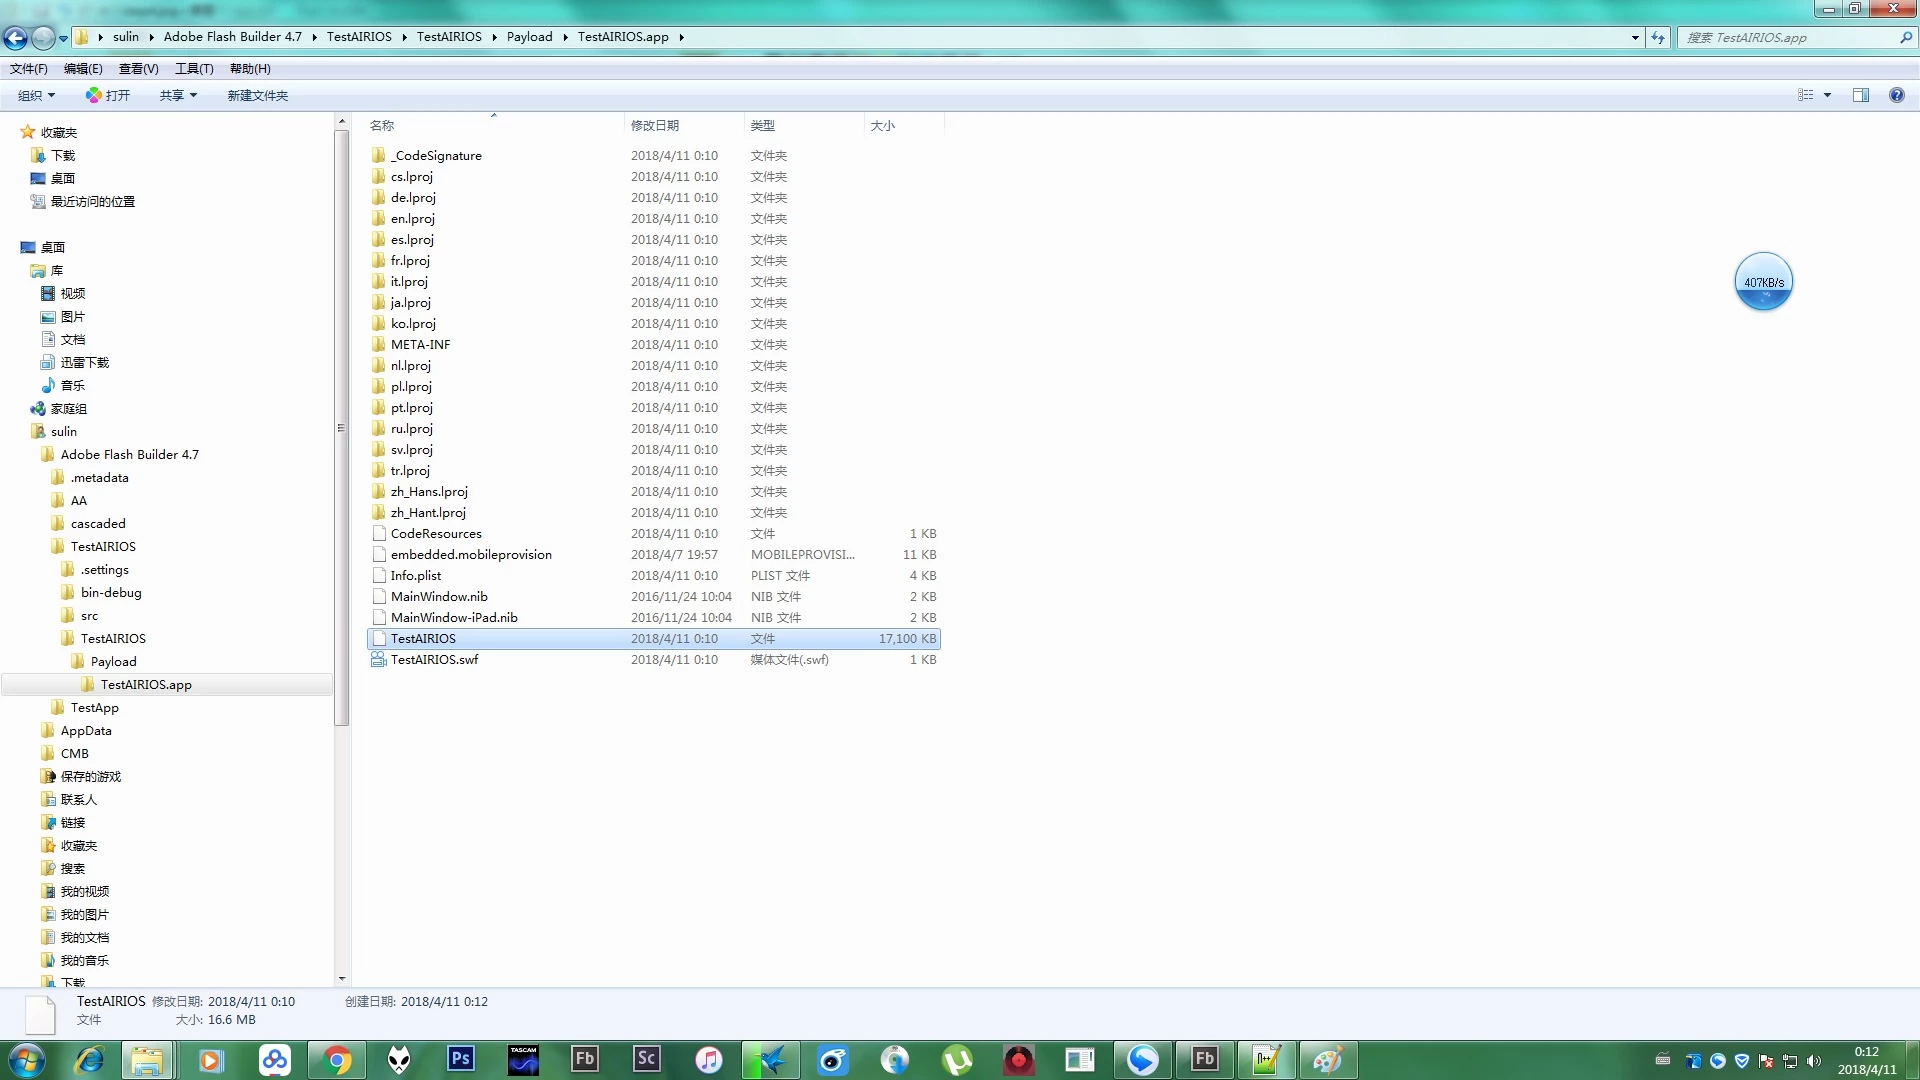Click the 名称 column header
Image resolution: width=1920 pixels, height=1080 pixels.
pos(382,125)
